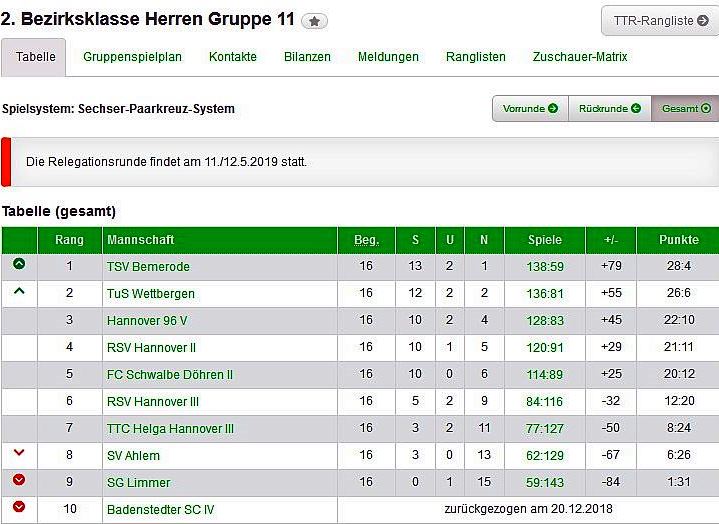Select the Vorrunde view toggle
Screen dimensions: 719x524
point(530,109)
